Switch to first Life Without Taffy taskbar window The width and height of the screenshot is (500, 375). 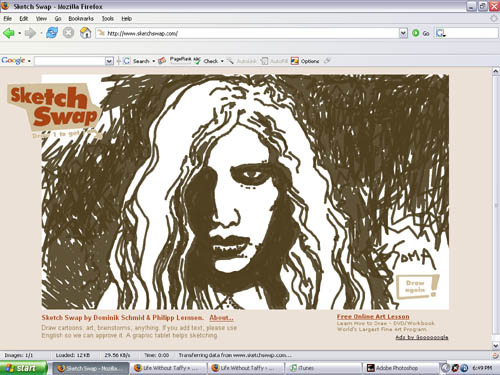pos(168,368)
